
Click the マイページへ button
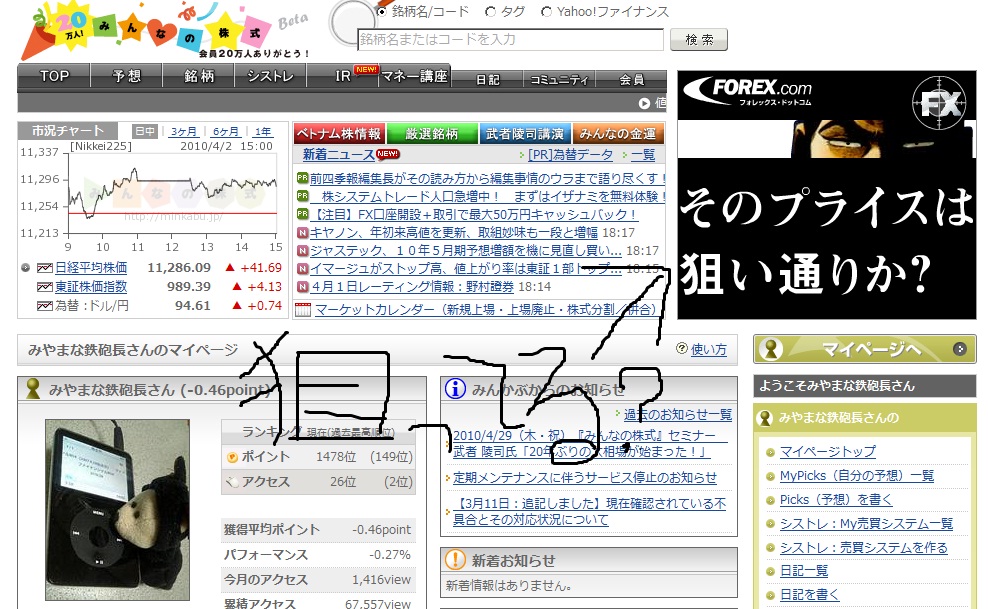coord(864,349)
